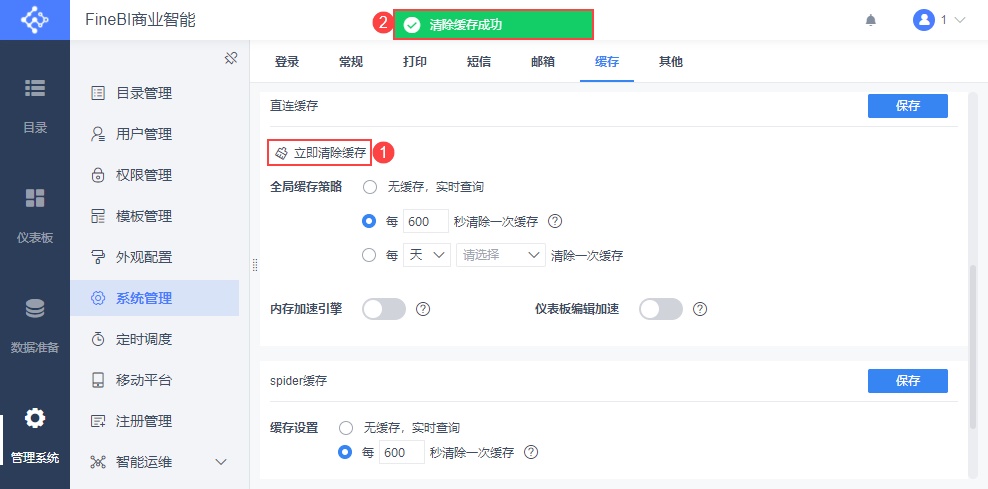
Task: Click help icon beside 内存加速引擎
Action: point(423,309)
